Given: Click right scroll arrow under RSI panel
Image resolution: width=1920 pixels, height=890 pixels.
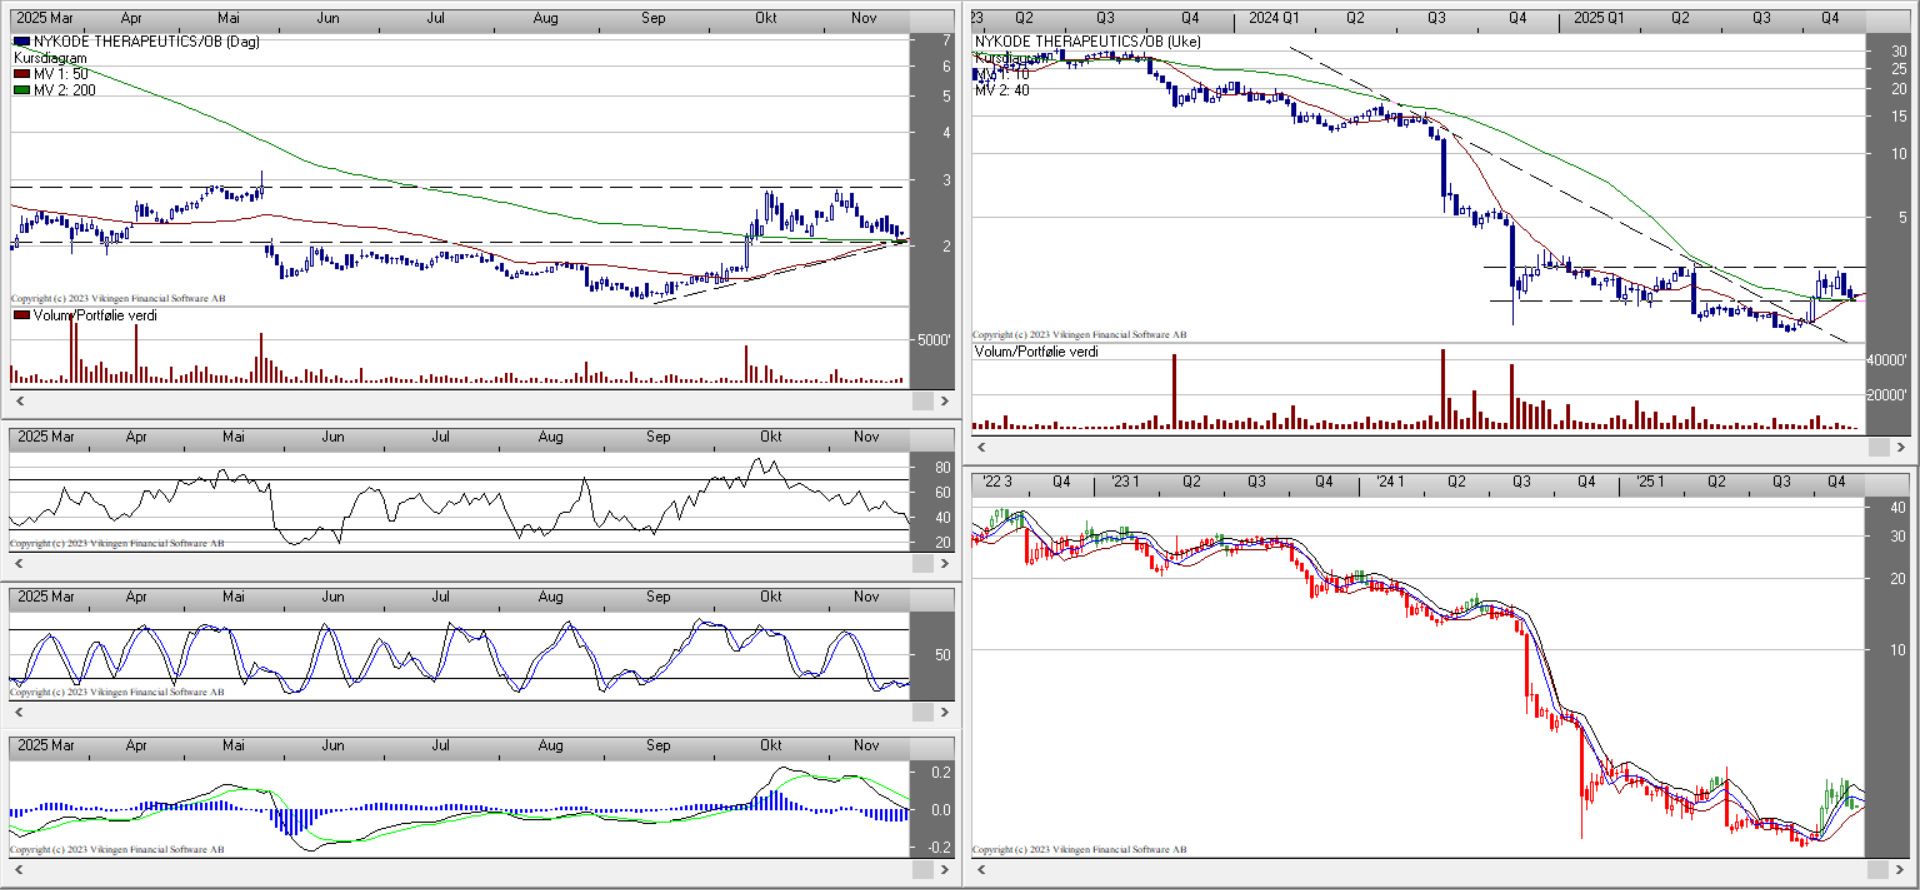Looking at the screenshot, I should [944, 564].
